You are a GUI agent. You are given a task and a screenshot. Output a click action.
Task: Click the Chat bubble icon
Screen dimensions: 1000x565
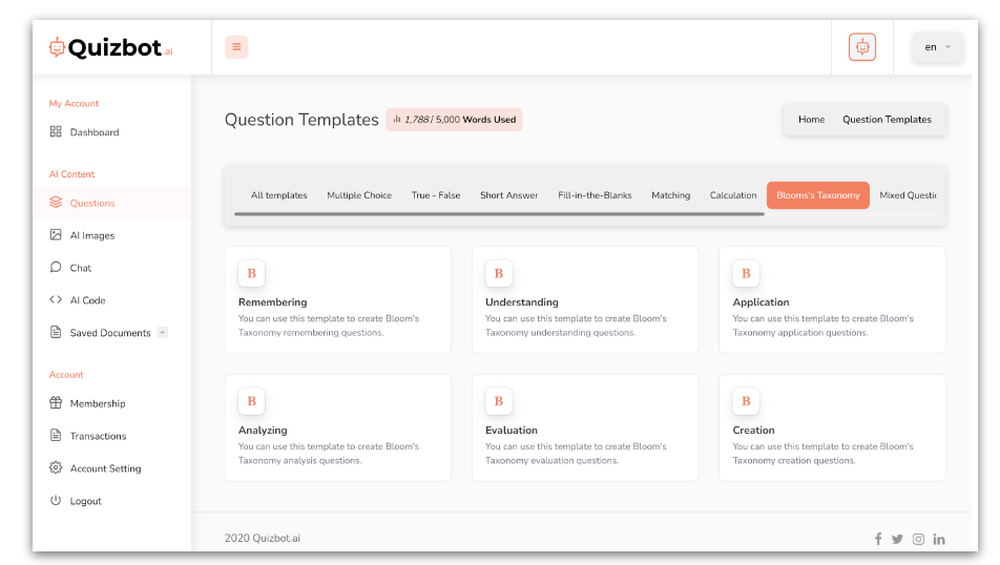[x=55, y=267]
